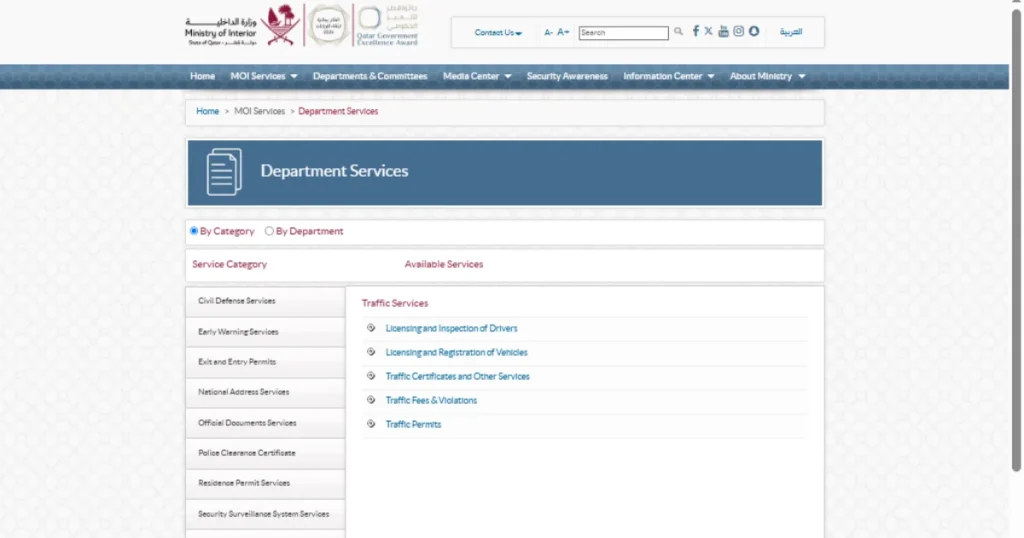The width and height of the screenshot is (1024, 538).
Task: Select Police Clearance Certificate category
Action: point(265,453)
